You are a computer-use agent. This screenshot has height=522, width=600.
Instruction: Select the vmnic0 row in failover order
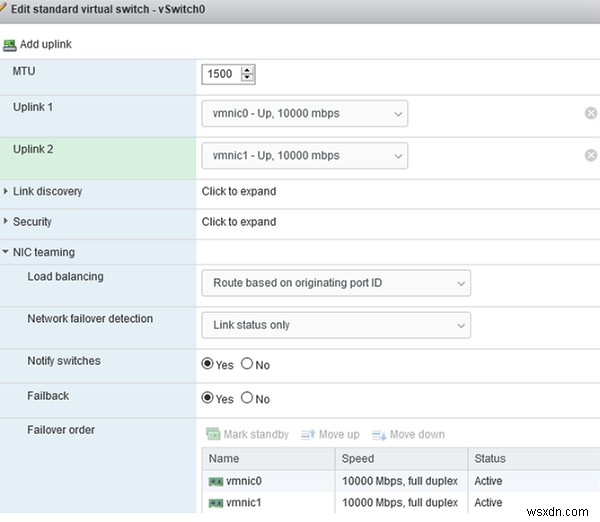click(401, 481)
